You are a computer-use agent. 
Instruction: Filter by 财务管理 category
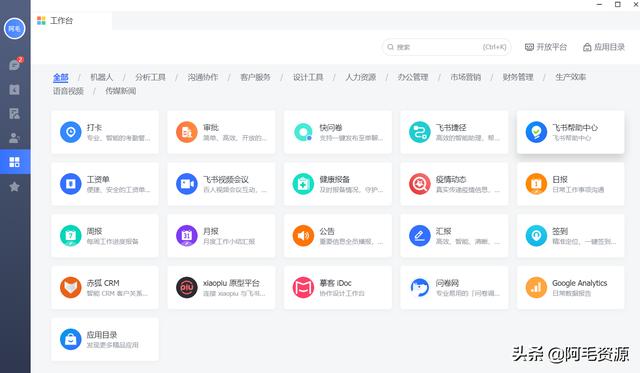click(518, 77)
